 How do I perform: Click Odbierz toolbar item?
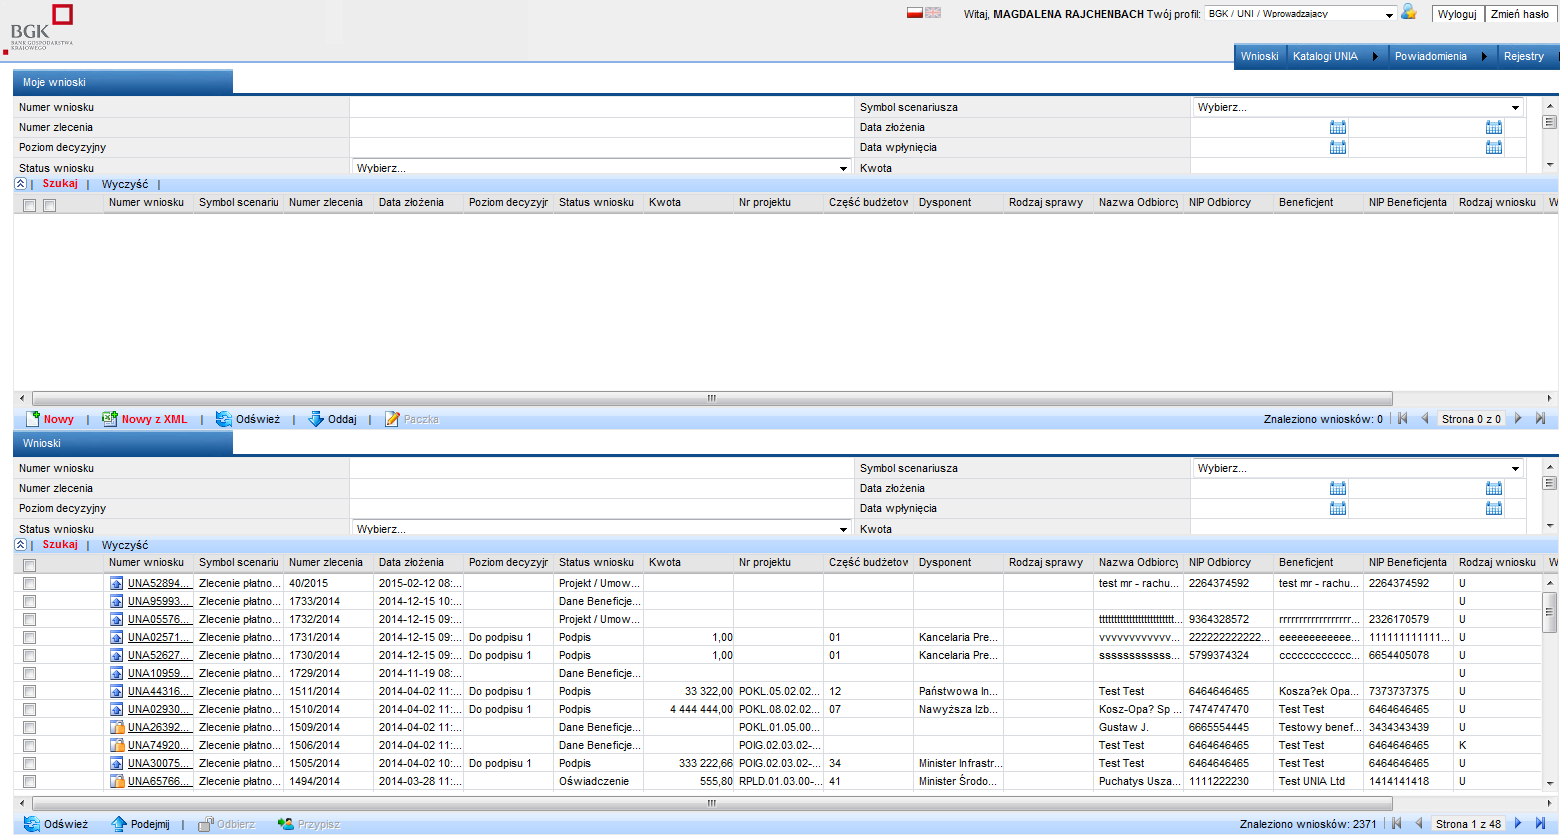226,824
